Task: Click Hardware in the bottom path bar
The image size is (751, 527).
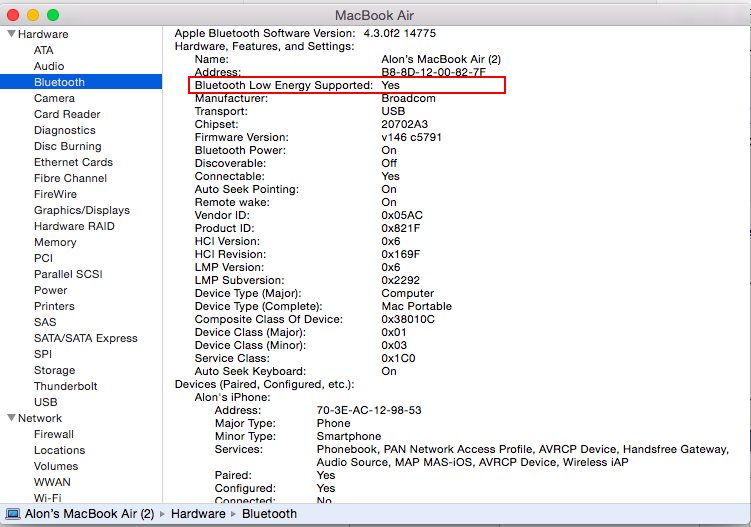Action: point(198,514)
